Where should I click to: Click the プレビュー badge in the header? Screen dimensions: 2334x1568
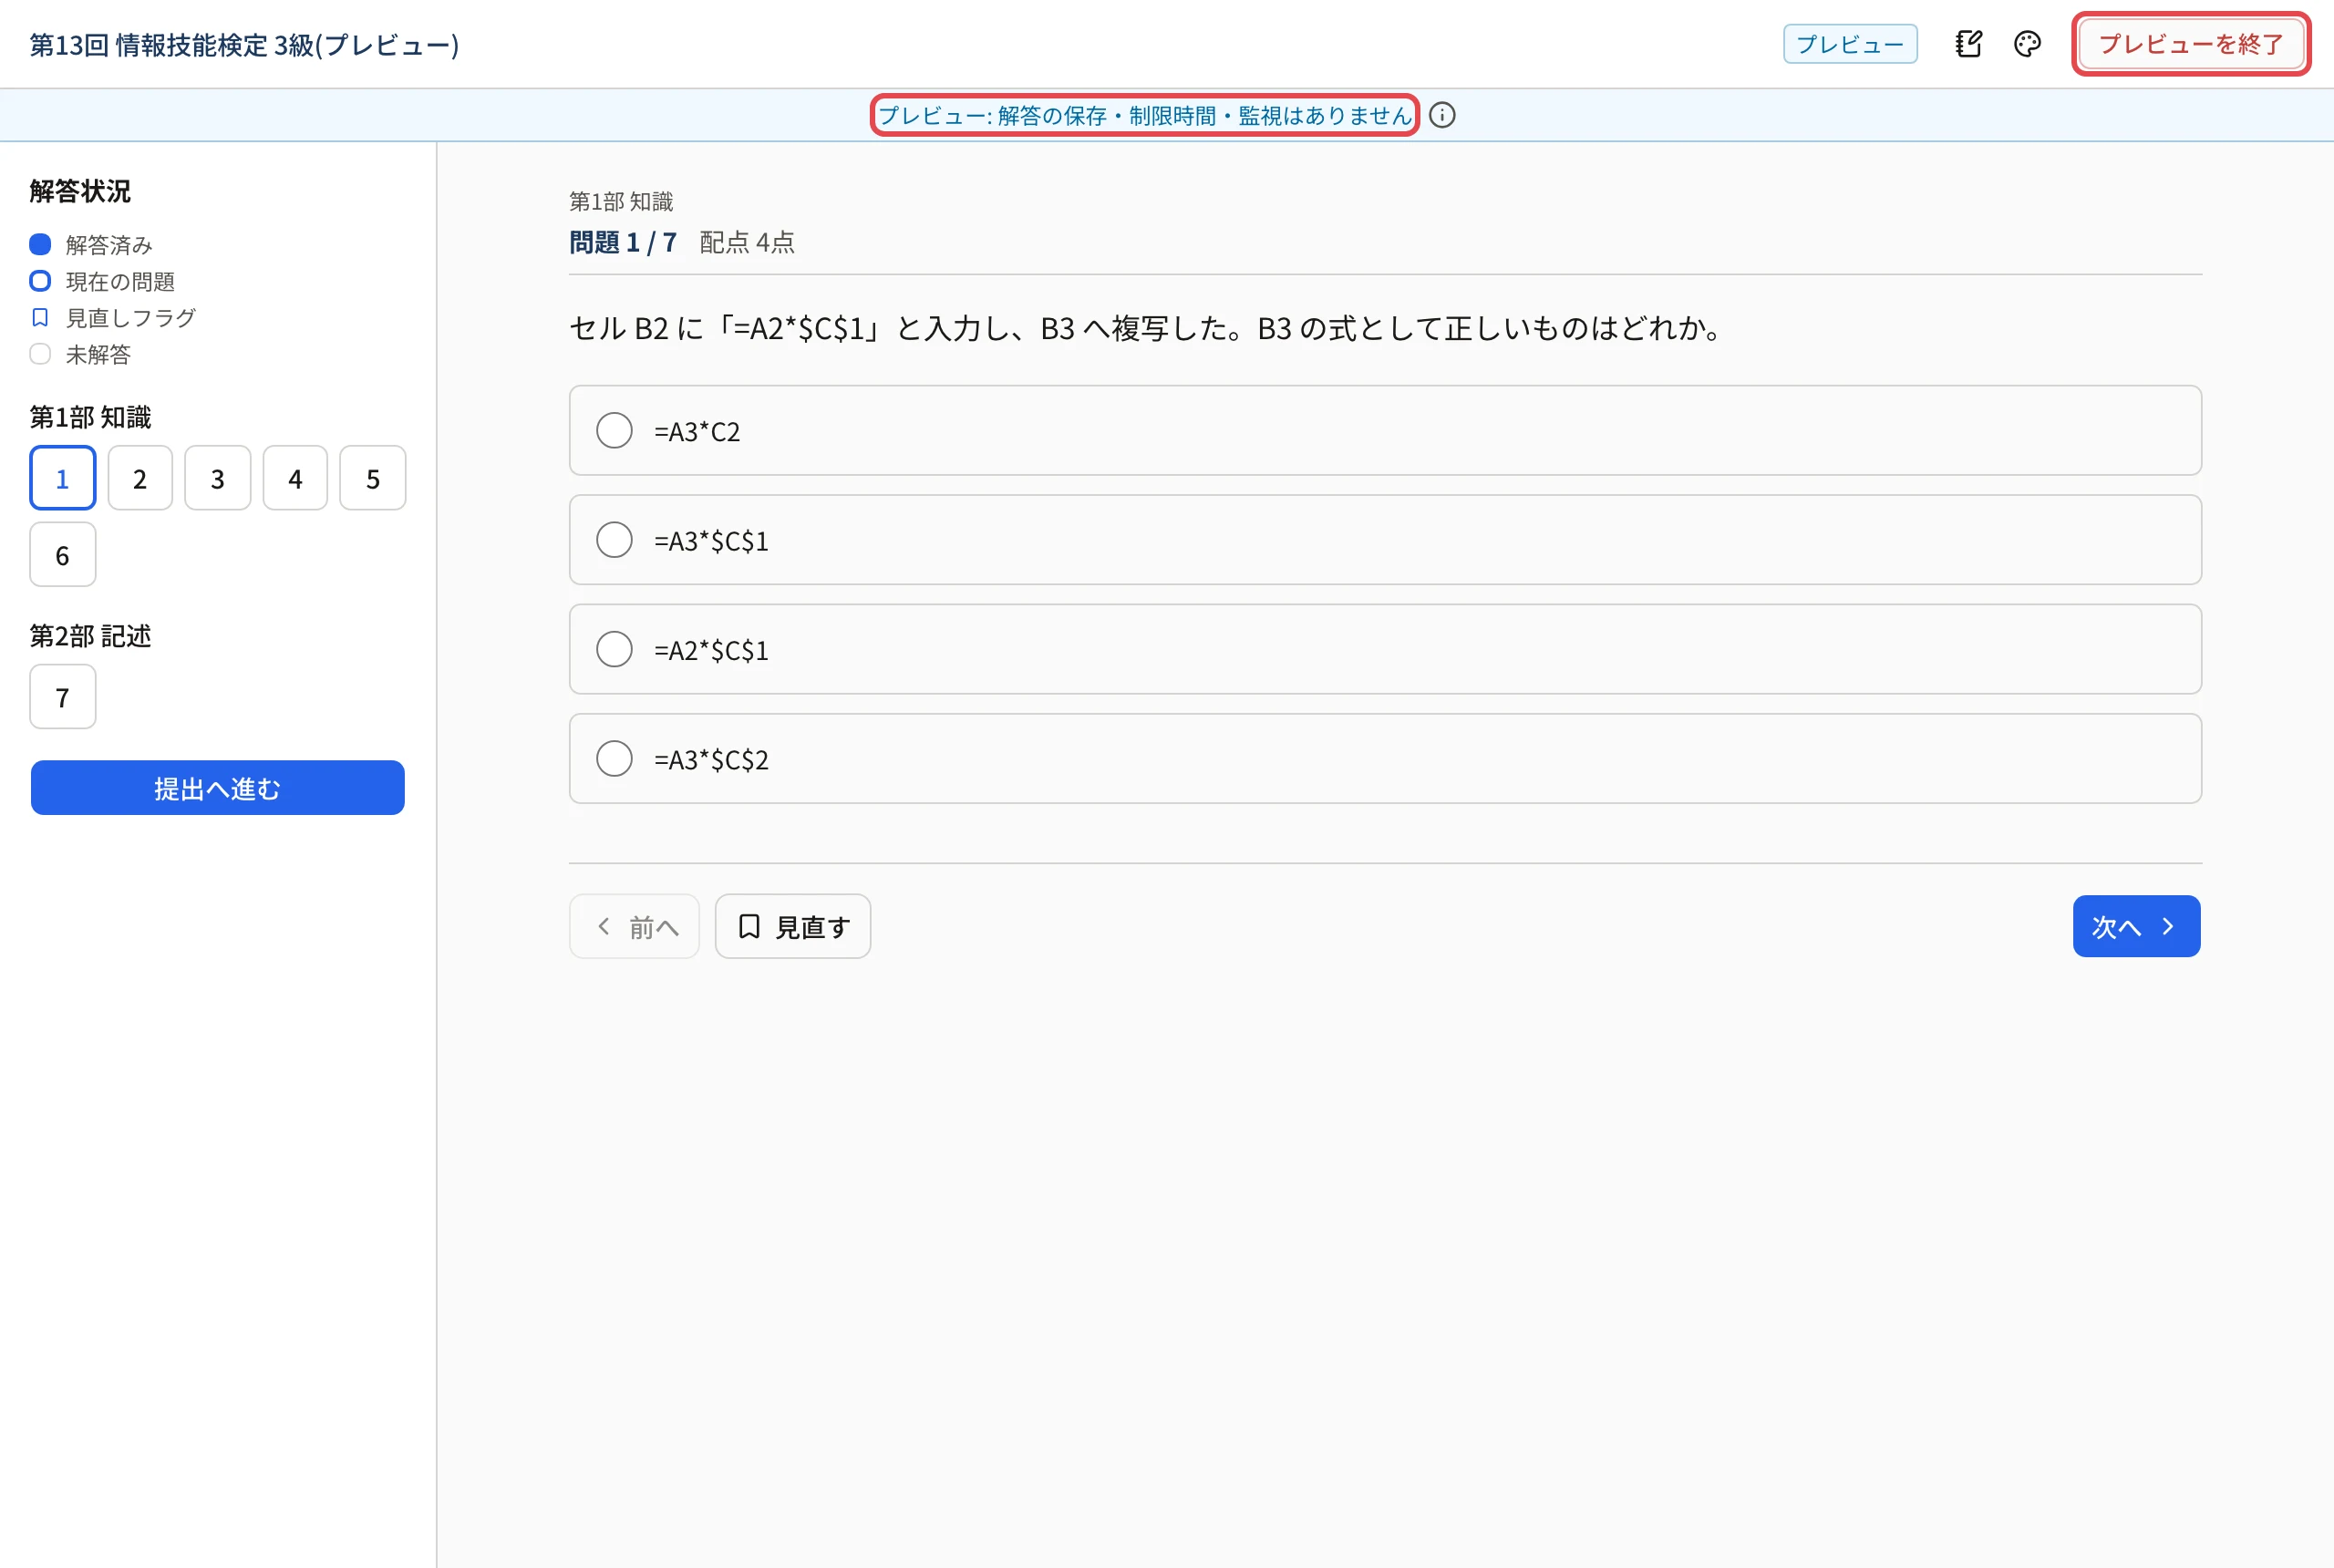[1850, 44]
